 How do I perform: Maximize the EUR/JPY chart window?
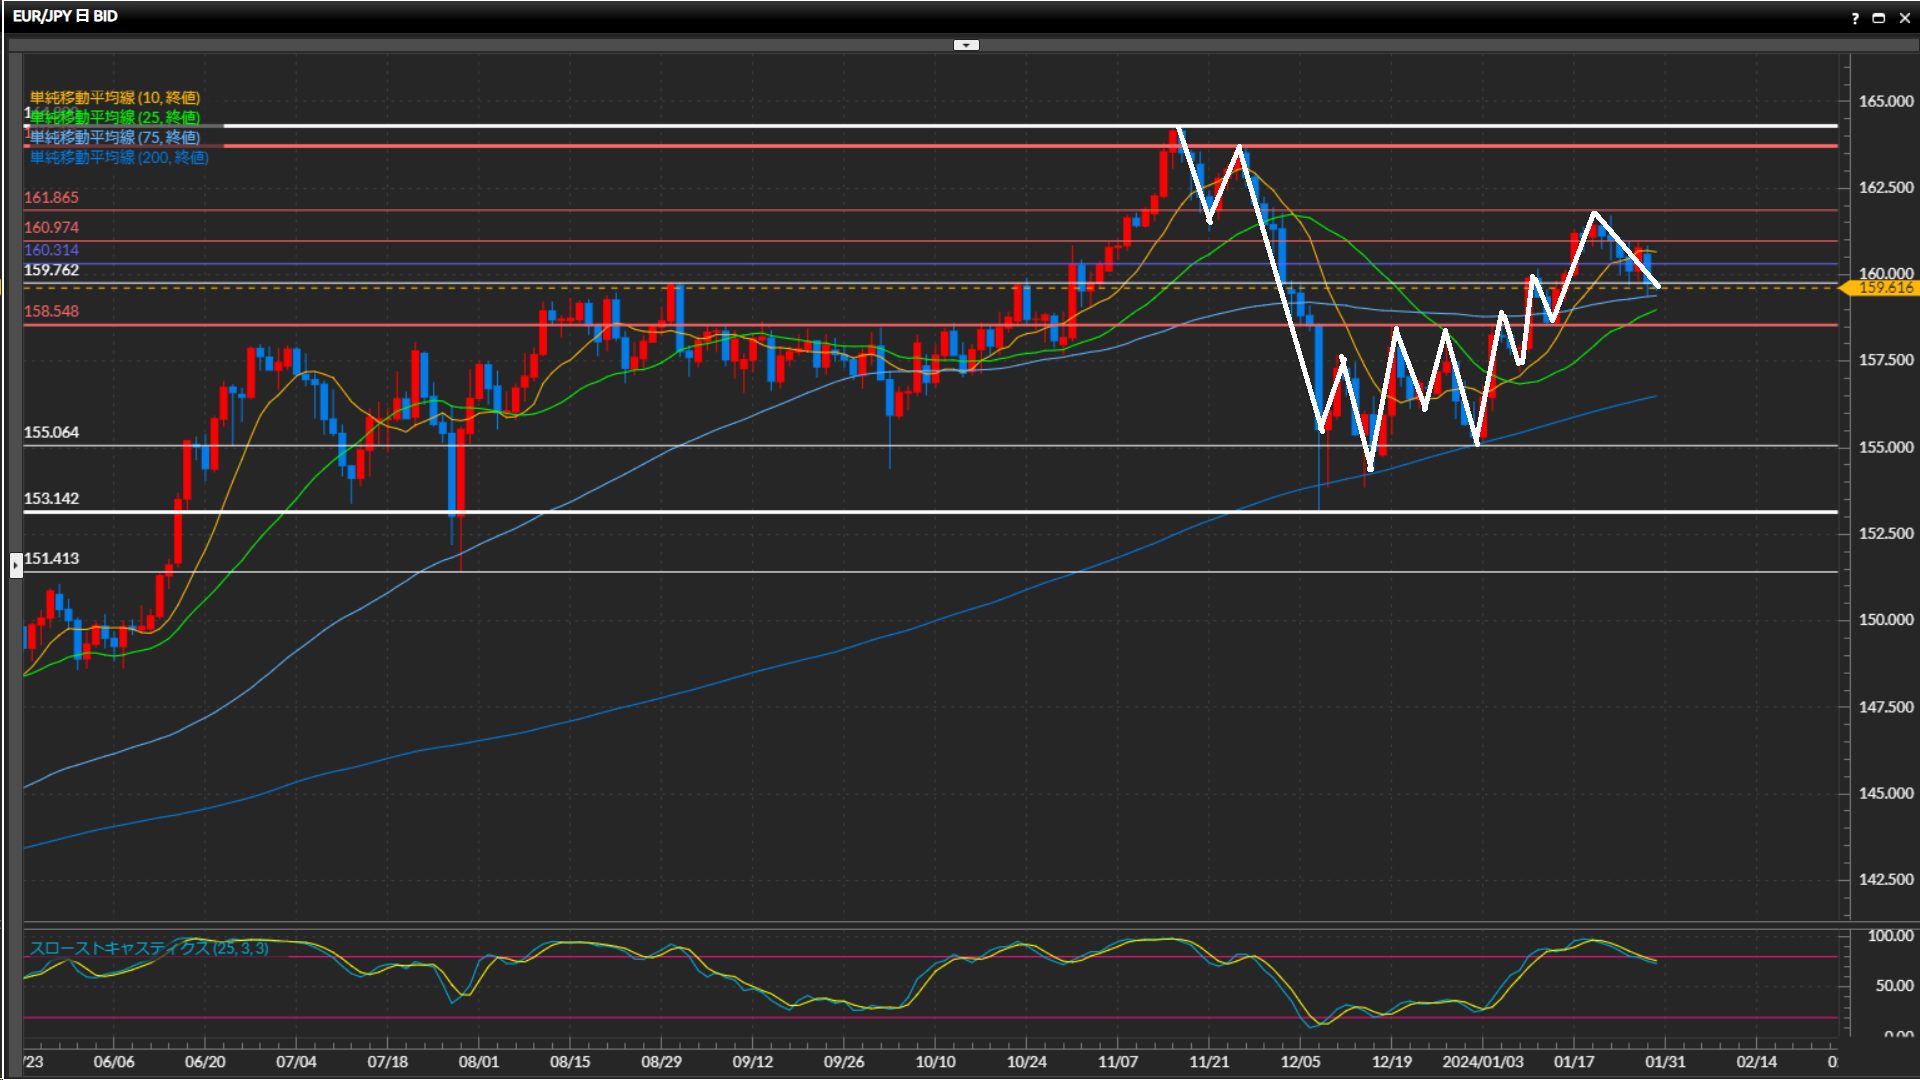pyautogui.click(x=1878, y=18)
